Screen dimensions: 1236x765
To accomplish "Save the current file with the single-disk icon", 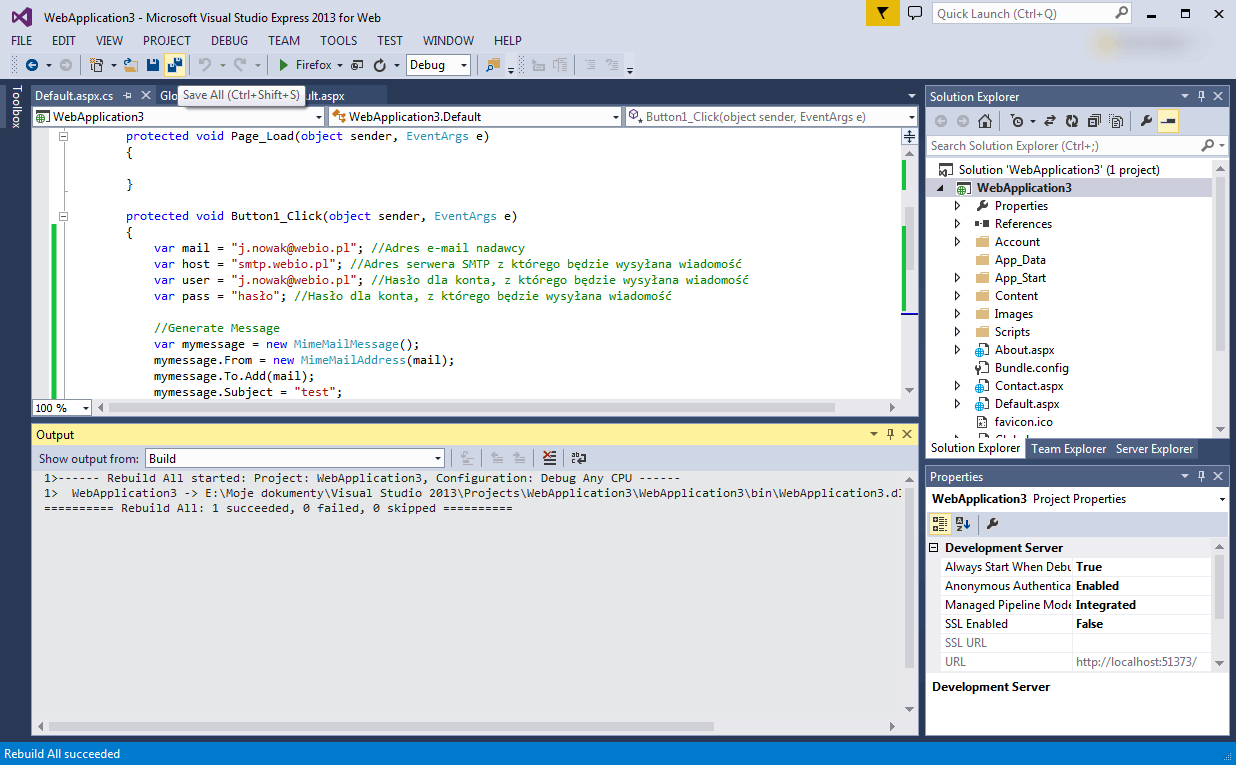I will coord(153,65).
